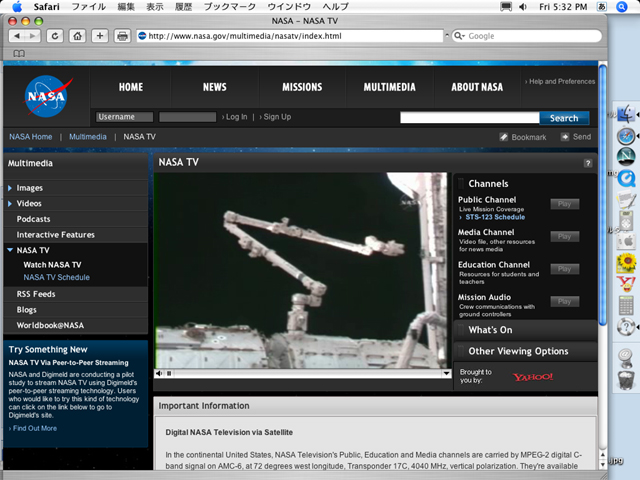Screen dimensions: 640x480
Task: Play the Mission Audio channel
Action: pos(564,302)
